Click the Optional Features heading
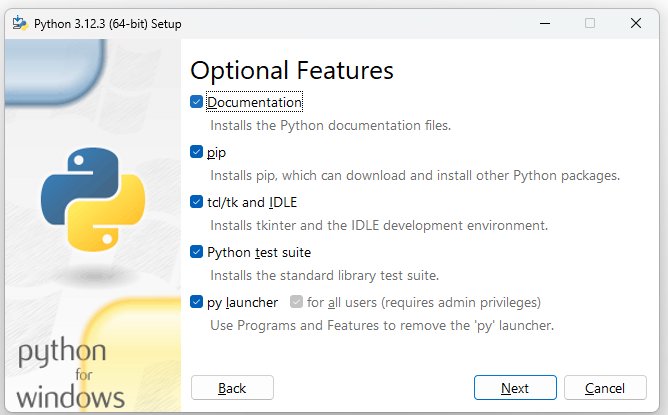The width and height of the screenshot is (668, 415). [x=292, y=70]
